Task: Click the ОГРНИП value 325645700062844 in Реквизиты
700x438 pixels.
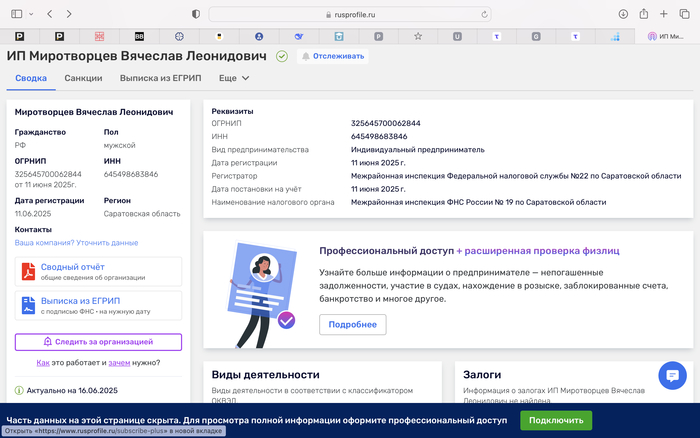Action: (x=386, y=123)
